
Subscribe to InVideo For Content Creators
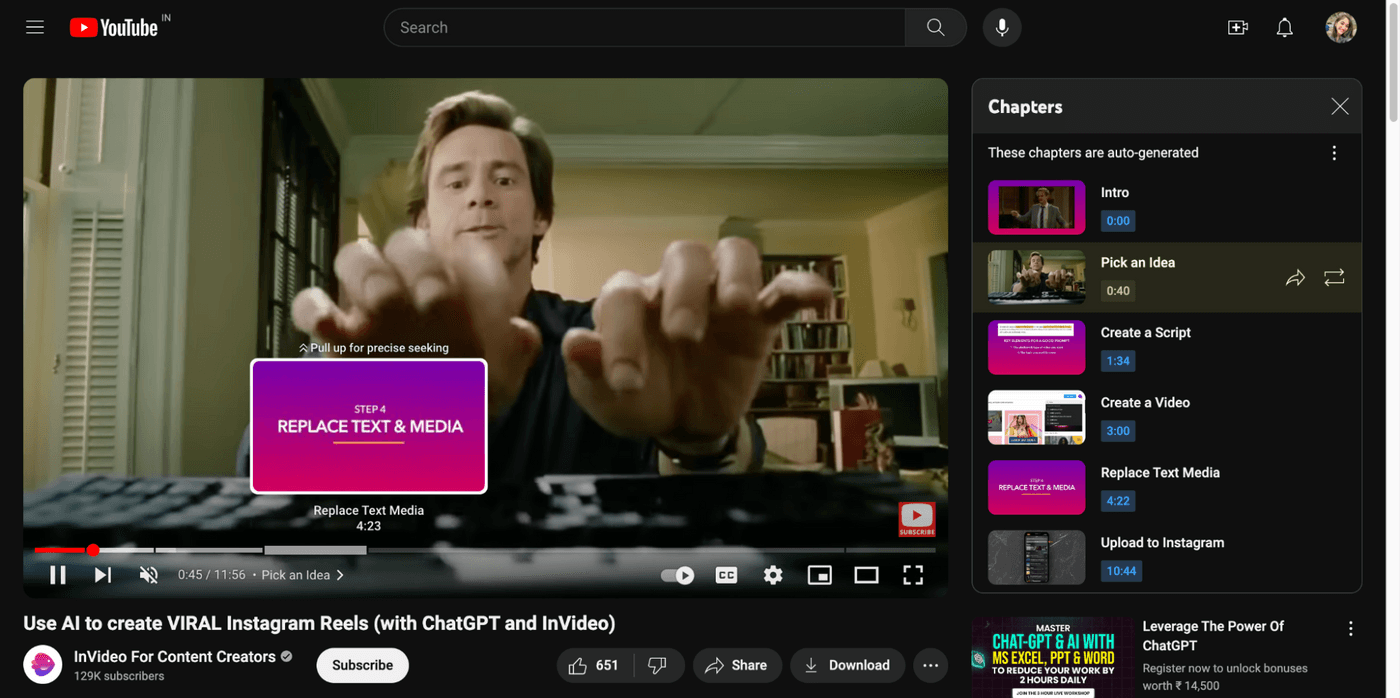[362, 665]
